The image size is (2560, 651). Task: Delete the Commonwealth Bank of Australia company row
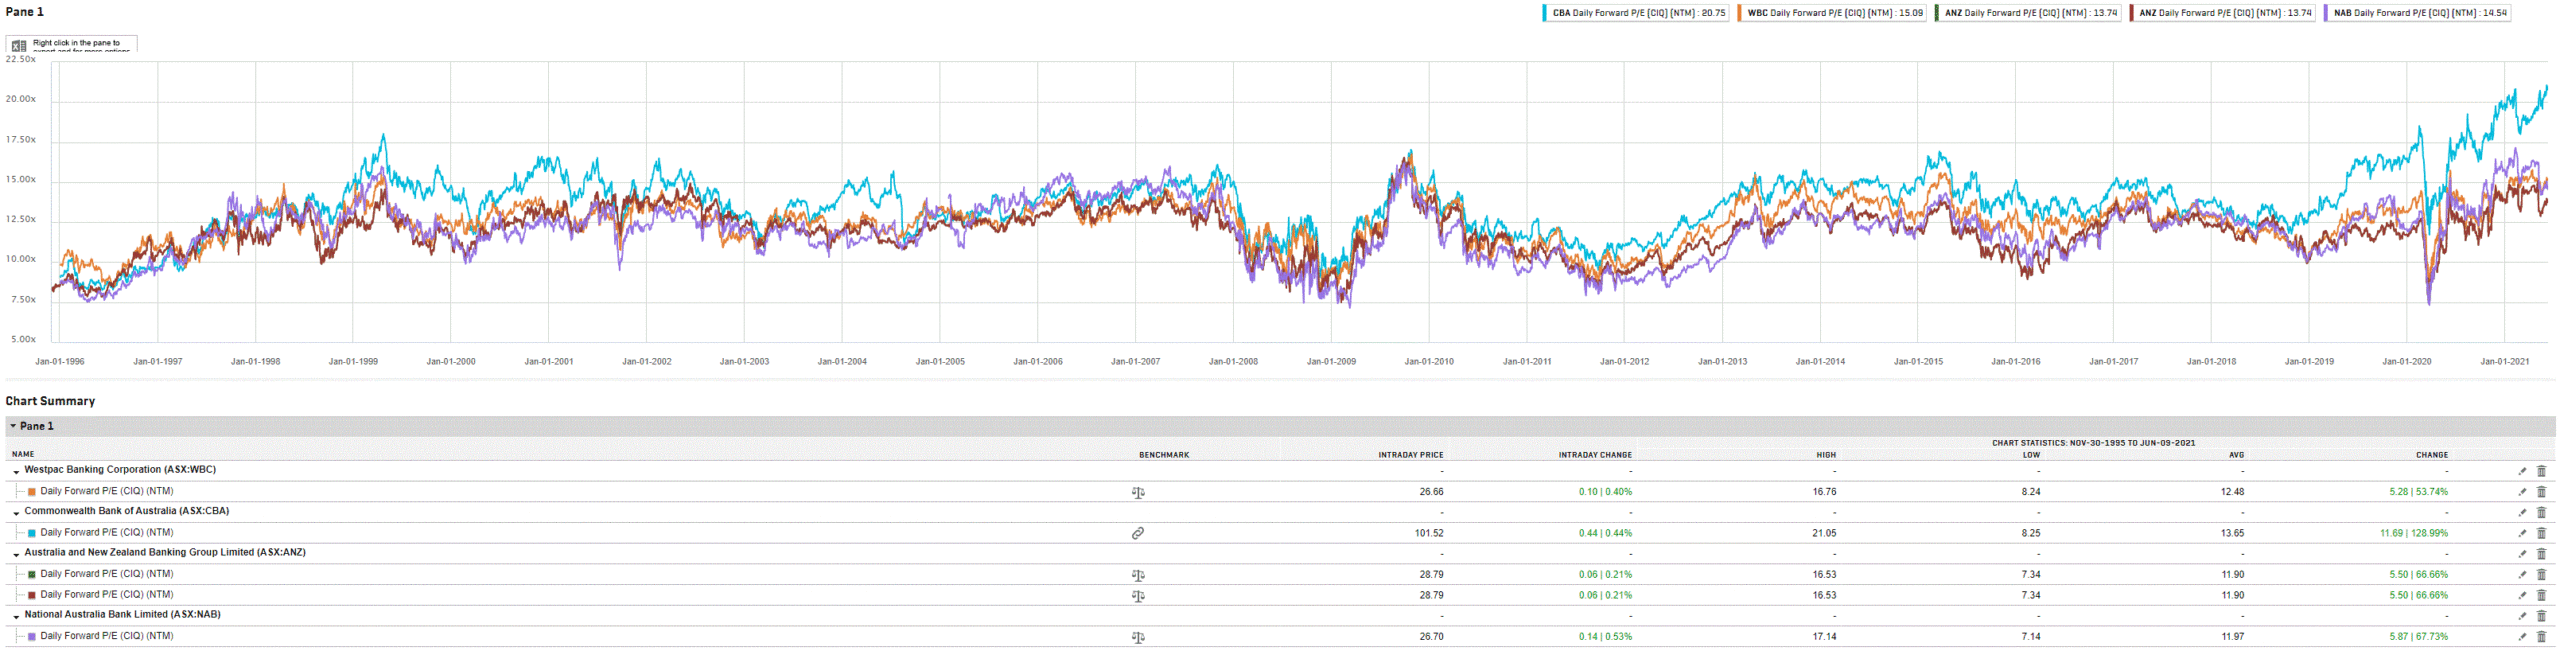click(2541, 512)
